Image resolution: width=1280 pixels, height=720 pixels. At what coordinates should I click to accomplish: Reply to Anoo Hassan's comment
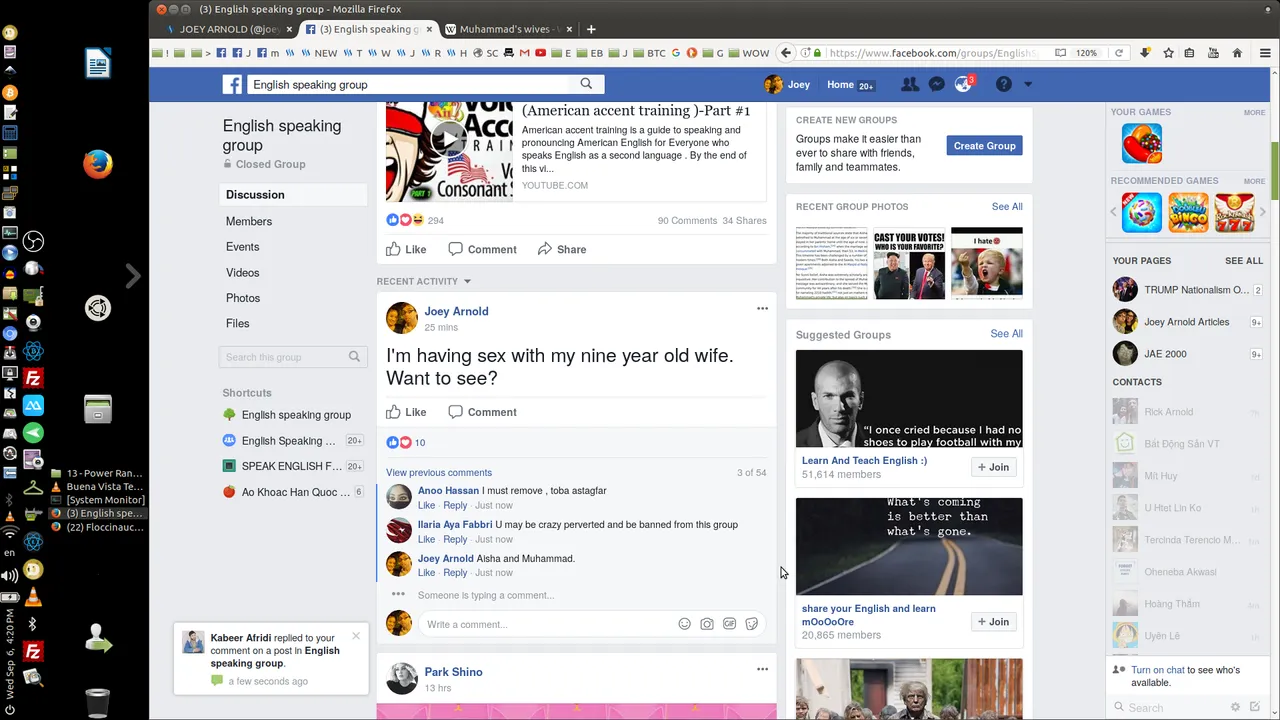455,505
